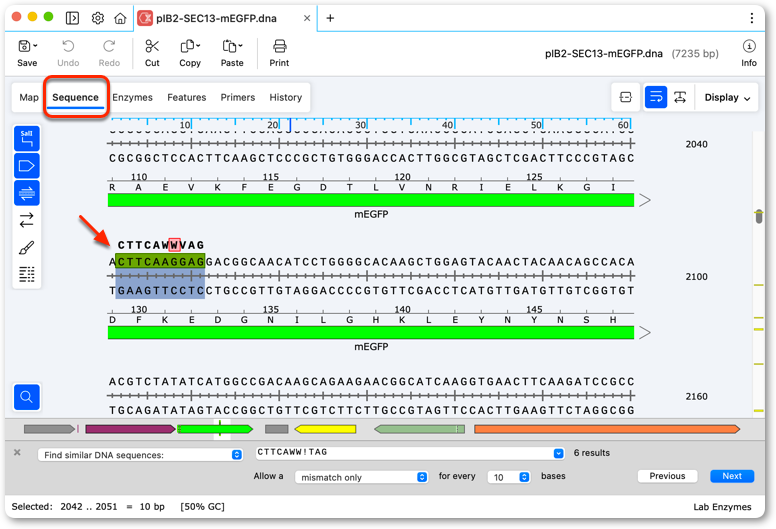Toggle the double-strand arrows option
776x529 pixels.
[x=27, y=220]
